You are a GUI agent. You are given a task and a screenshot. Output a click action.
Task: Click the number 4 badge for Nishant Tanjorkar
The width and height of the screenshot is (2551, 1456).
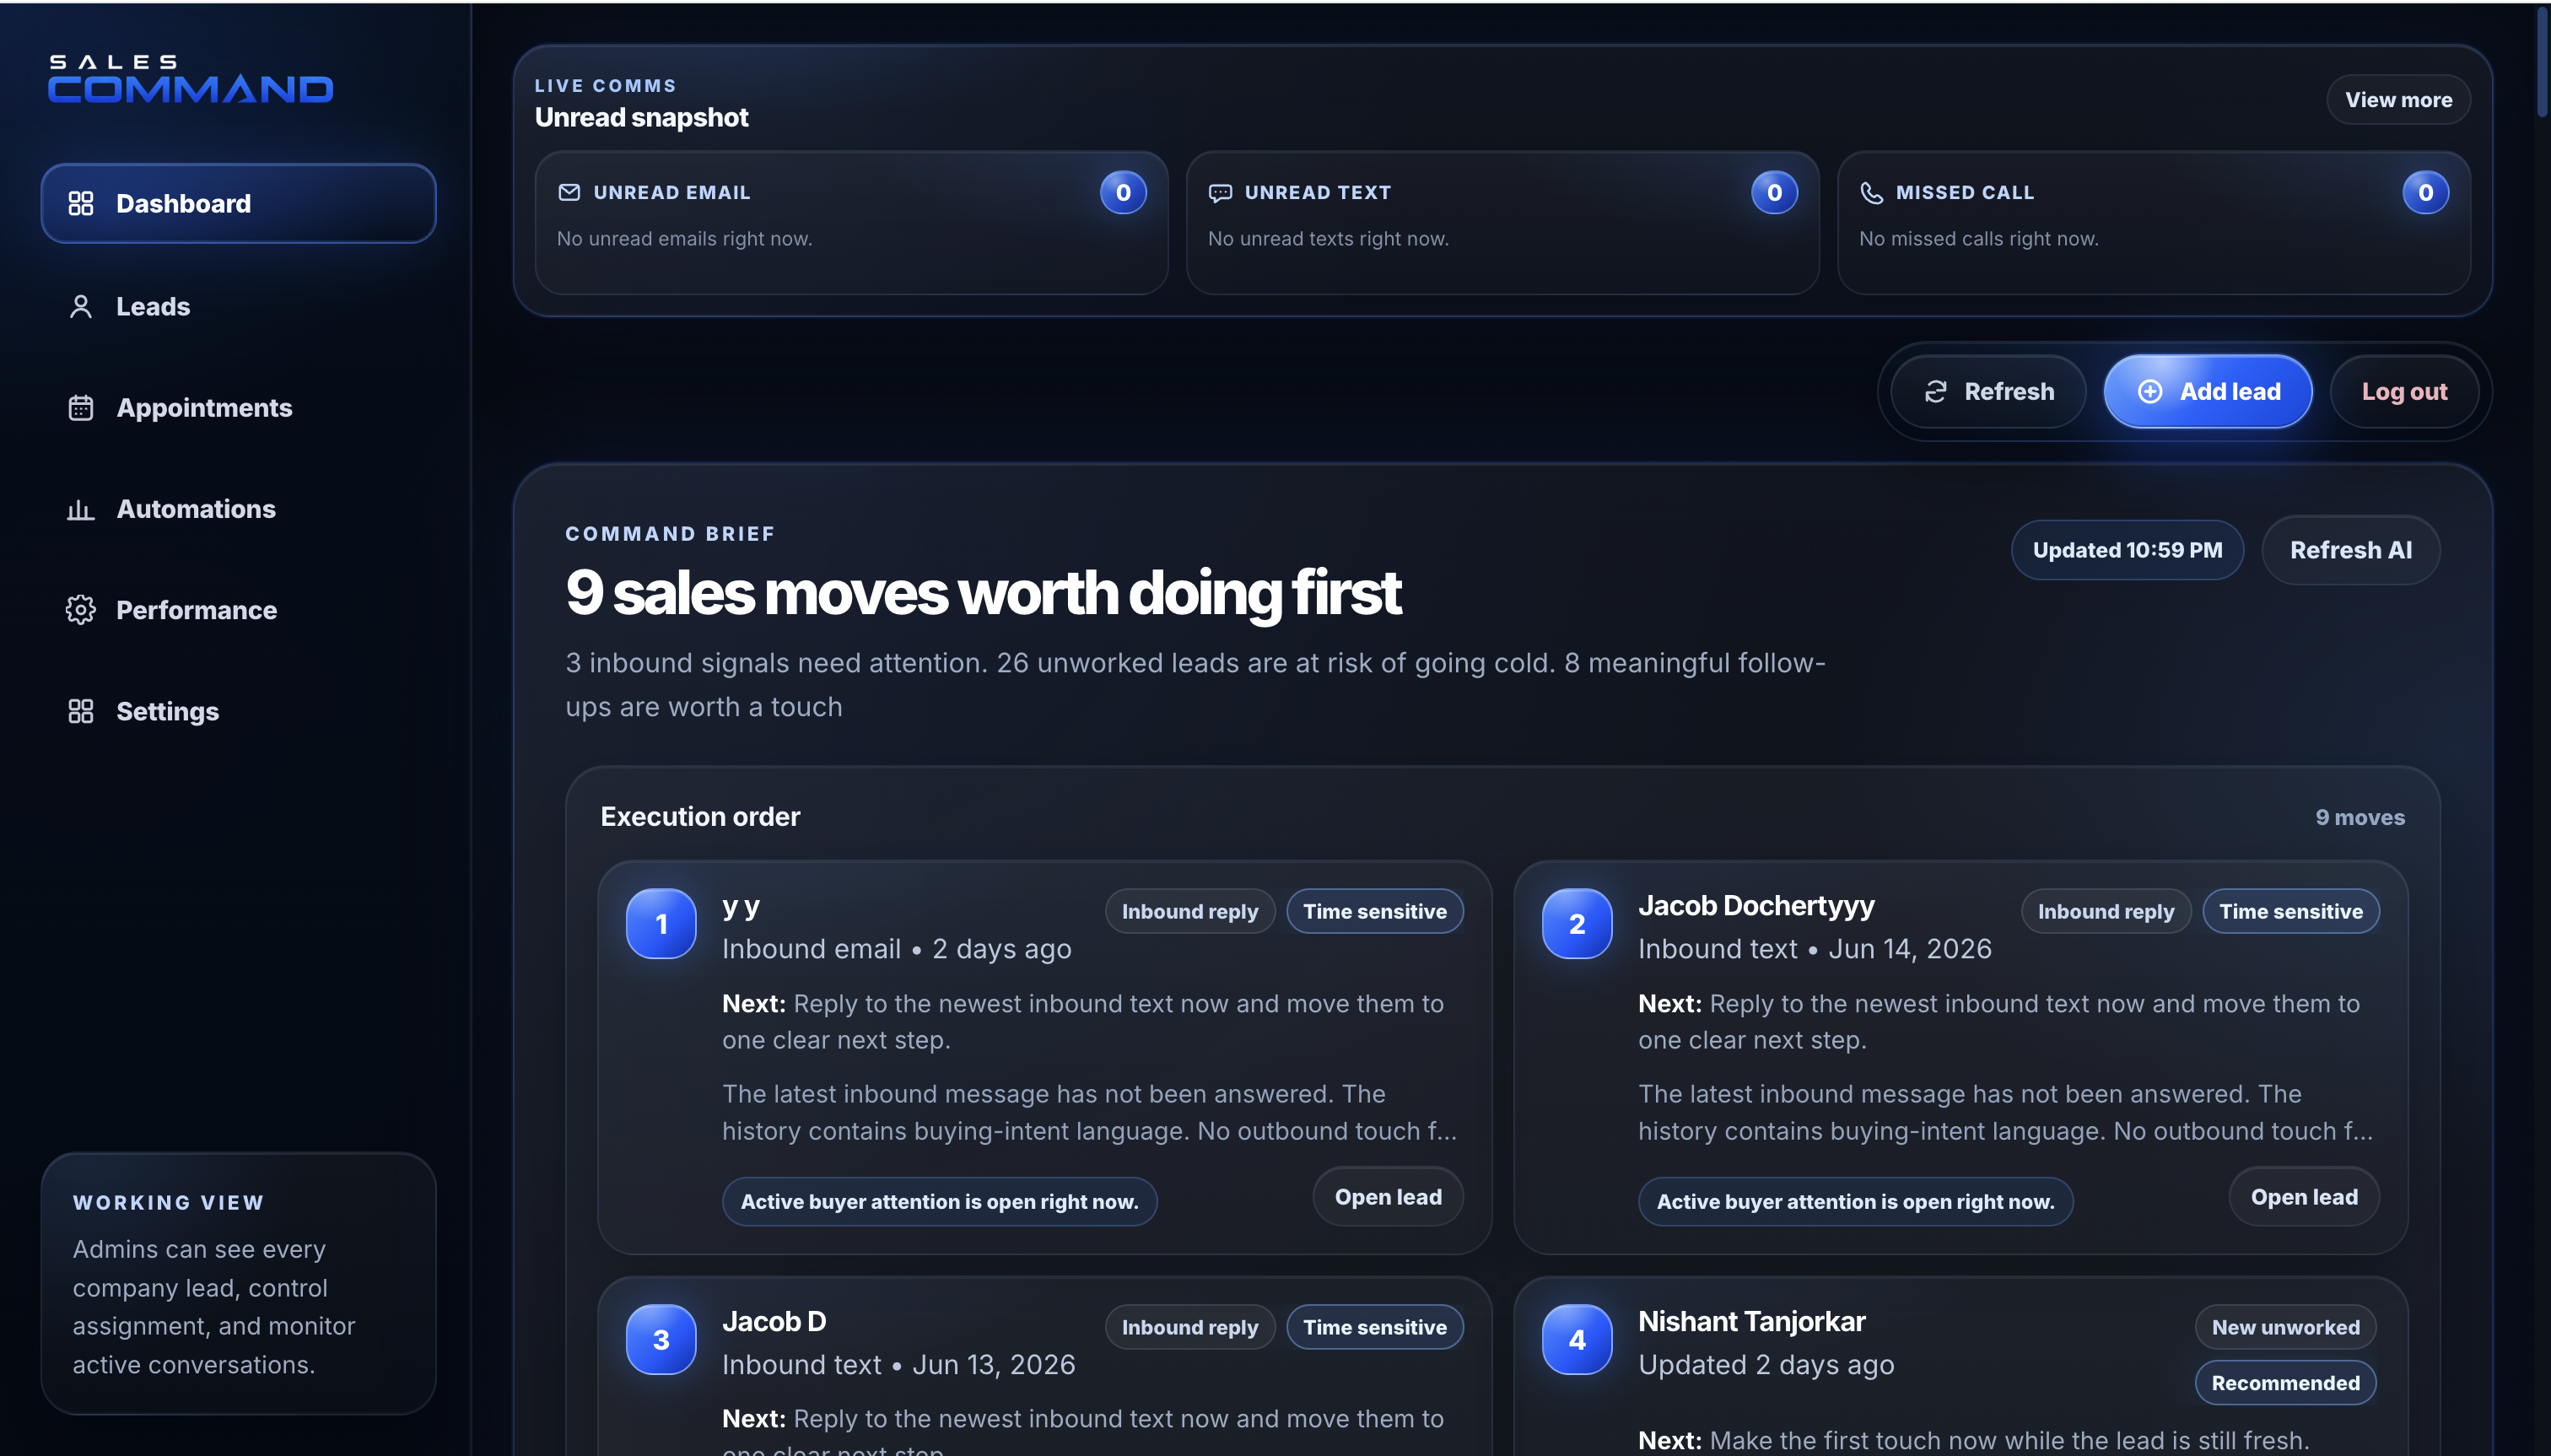1577,1340
